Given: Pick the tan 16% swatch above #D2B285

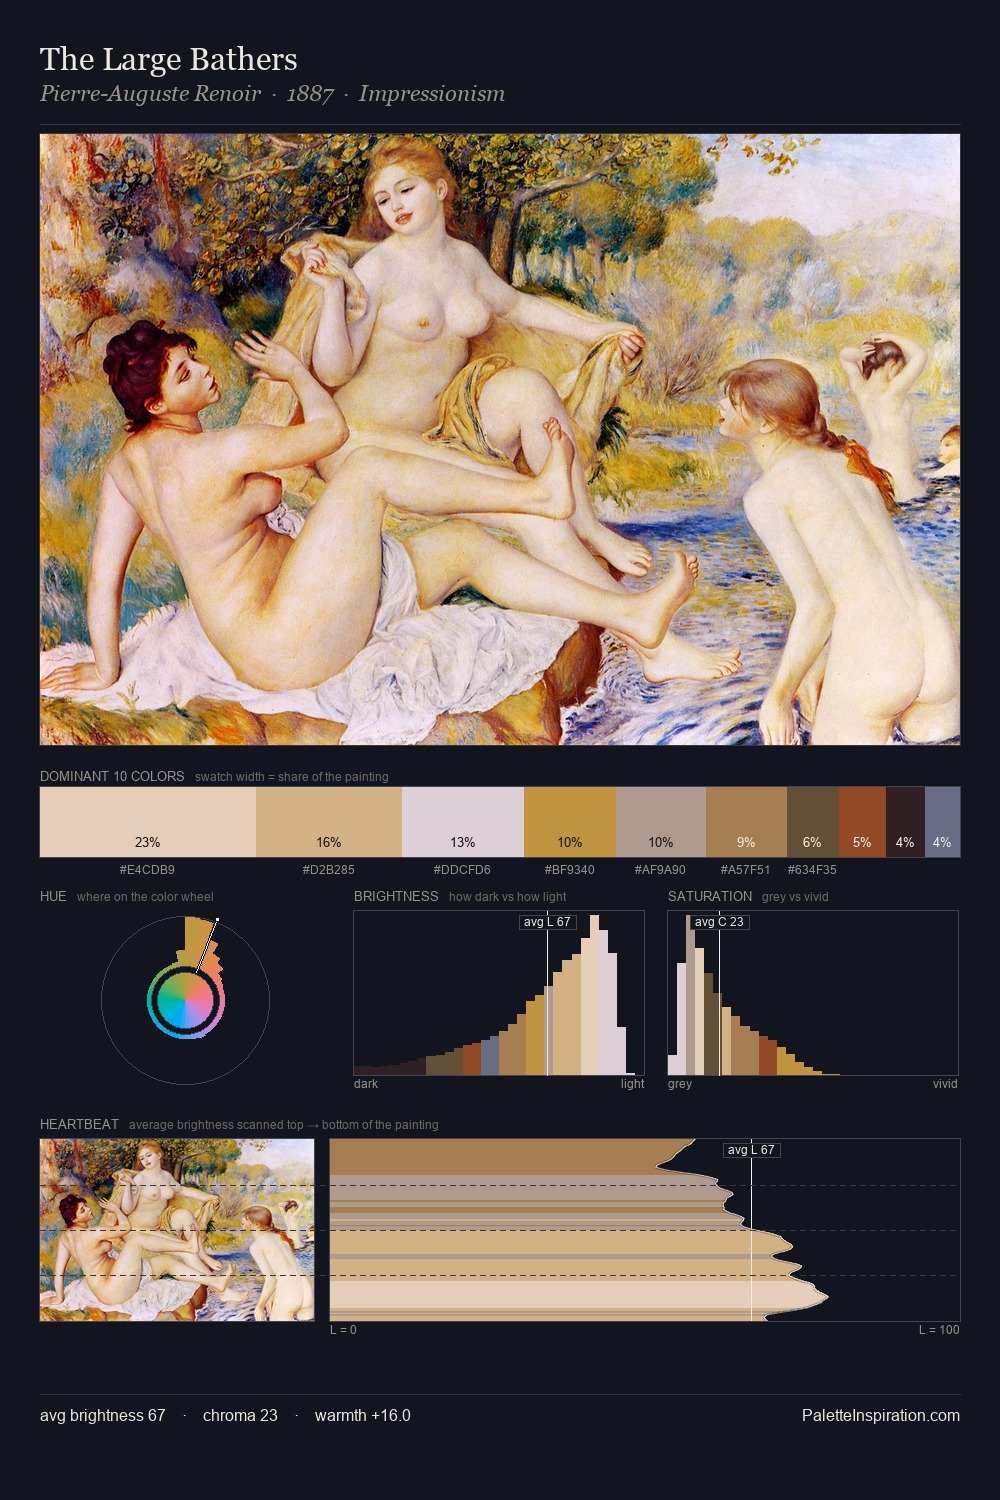Looking at the screenshot, I should pos(329,822).
